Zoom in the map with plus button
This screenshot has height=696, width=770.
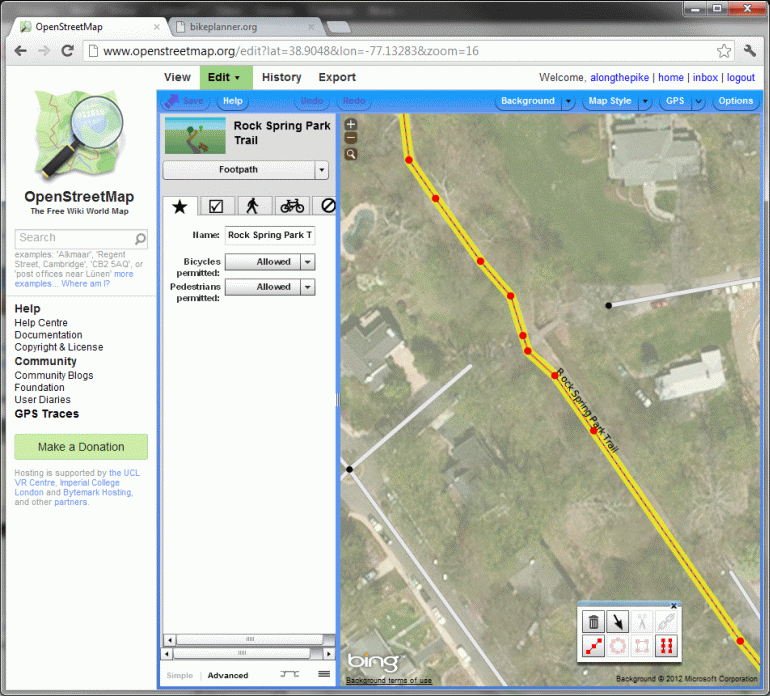coord(351,124)
